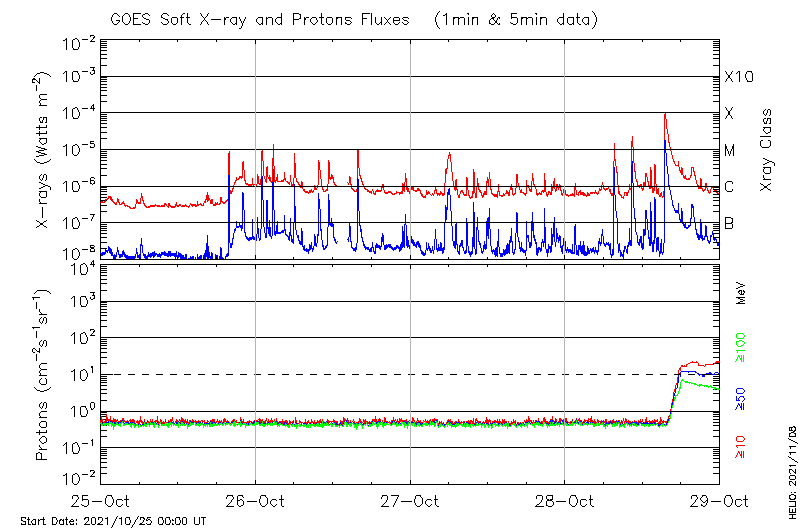Select the B X-ray class label

[729, 223]
